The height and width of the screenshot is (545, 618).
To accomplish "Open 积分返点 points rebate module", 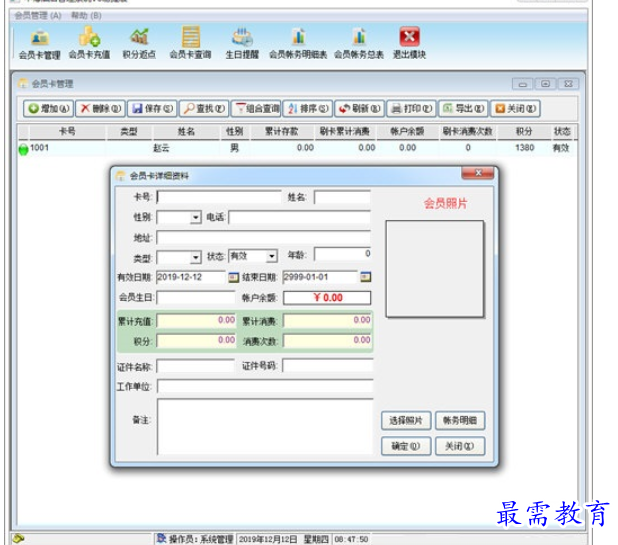I will click(x=139, y=43).
